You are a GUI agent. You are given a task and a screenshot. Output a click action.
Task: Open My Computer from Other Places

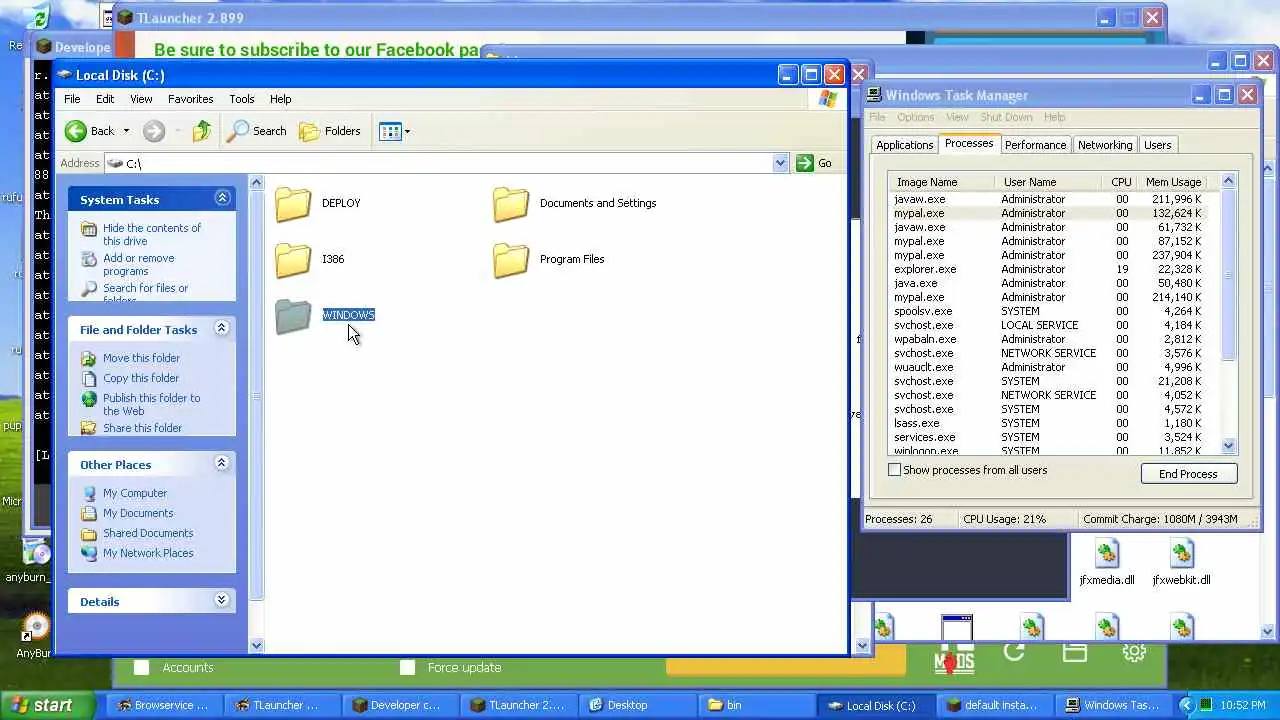(135, 493)
